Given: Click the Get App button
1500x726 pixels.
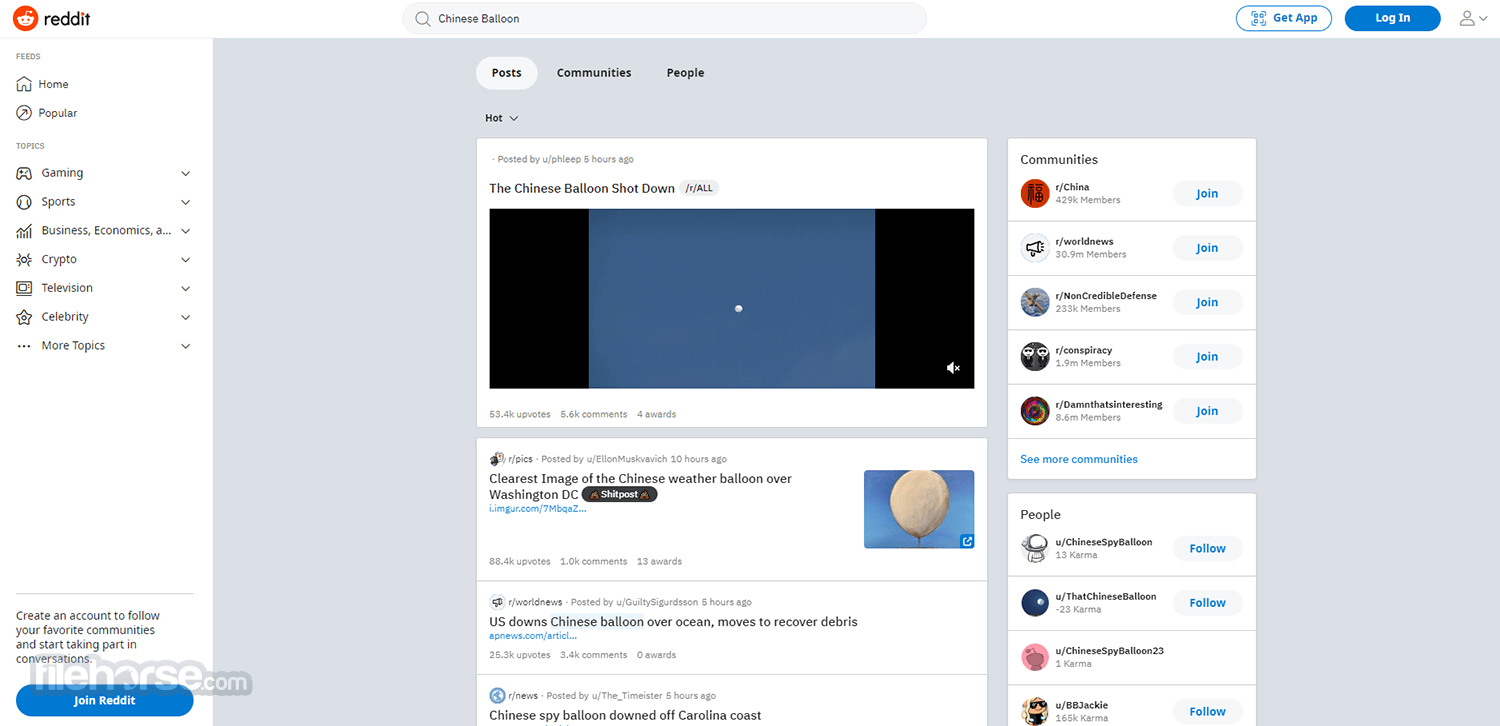Looking at the screenshot, I should point(1284,18).
